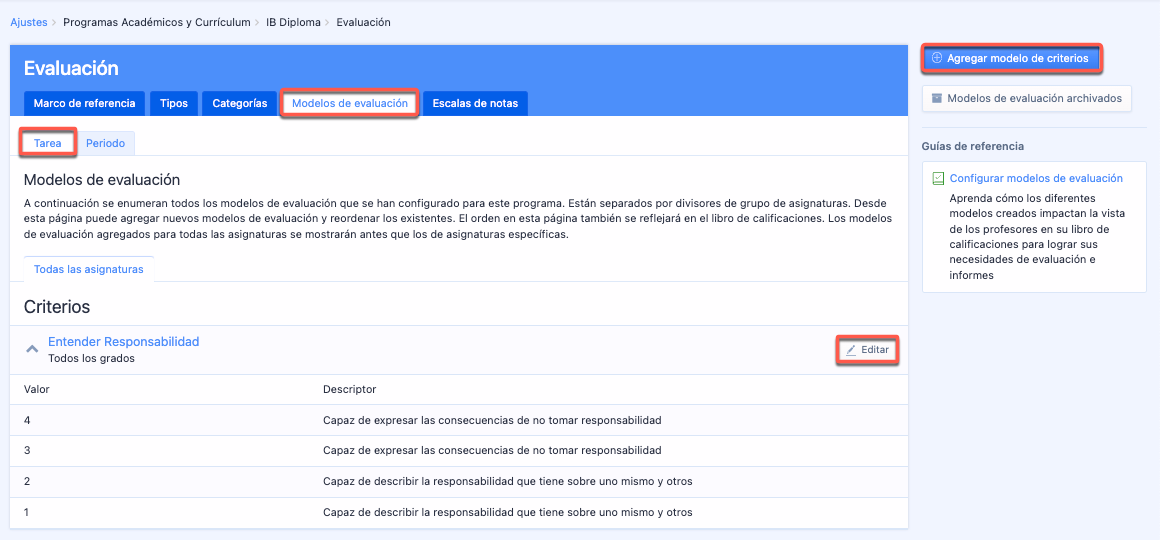The image size is (1160, 540).
Task: Open the Tipos tab
Action: tap(174, 103)
